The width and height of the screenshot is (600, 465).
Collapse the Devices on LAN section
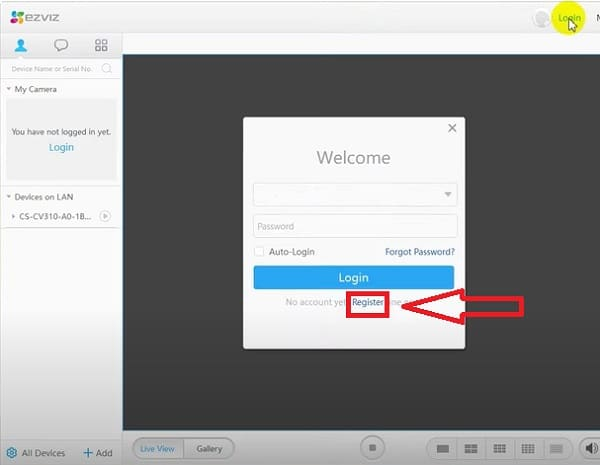pos(9,196)
